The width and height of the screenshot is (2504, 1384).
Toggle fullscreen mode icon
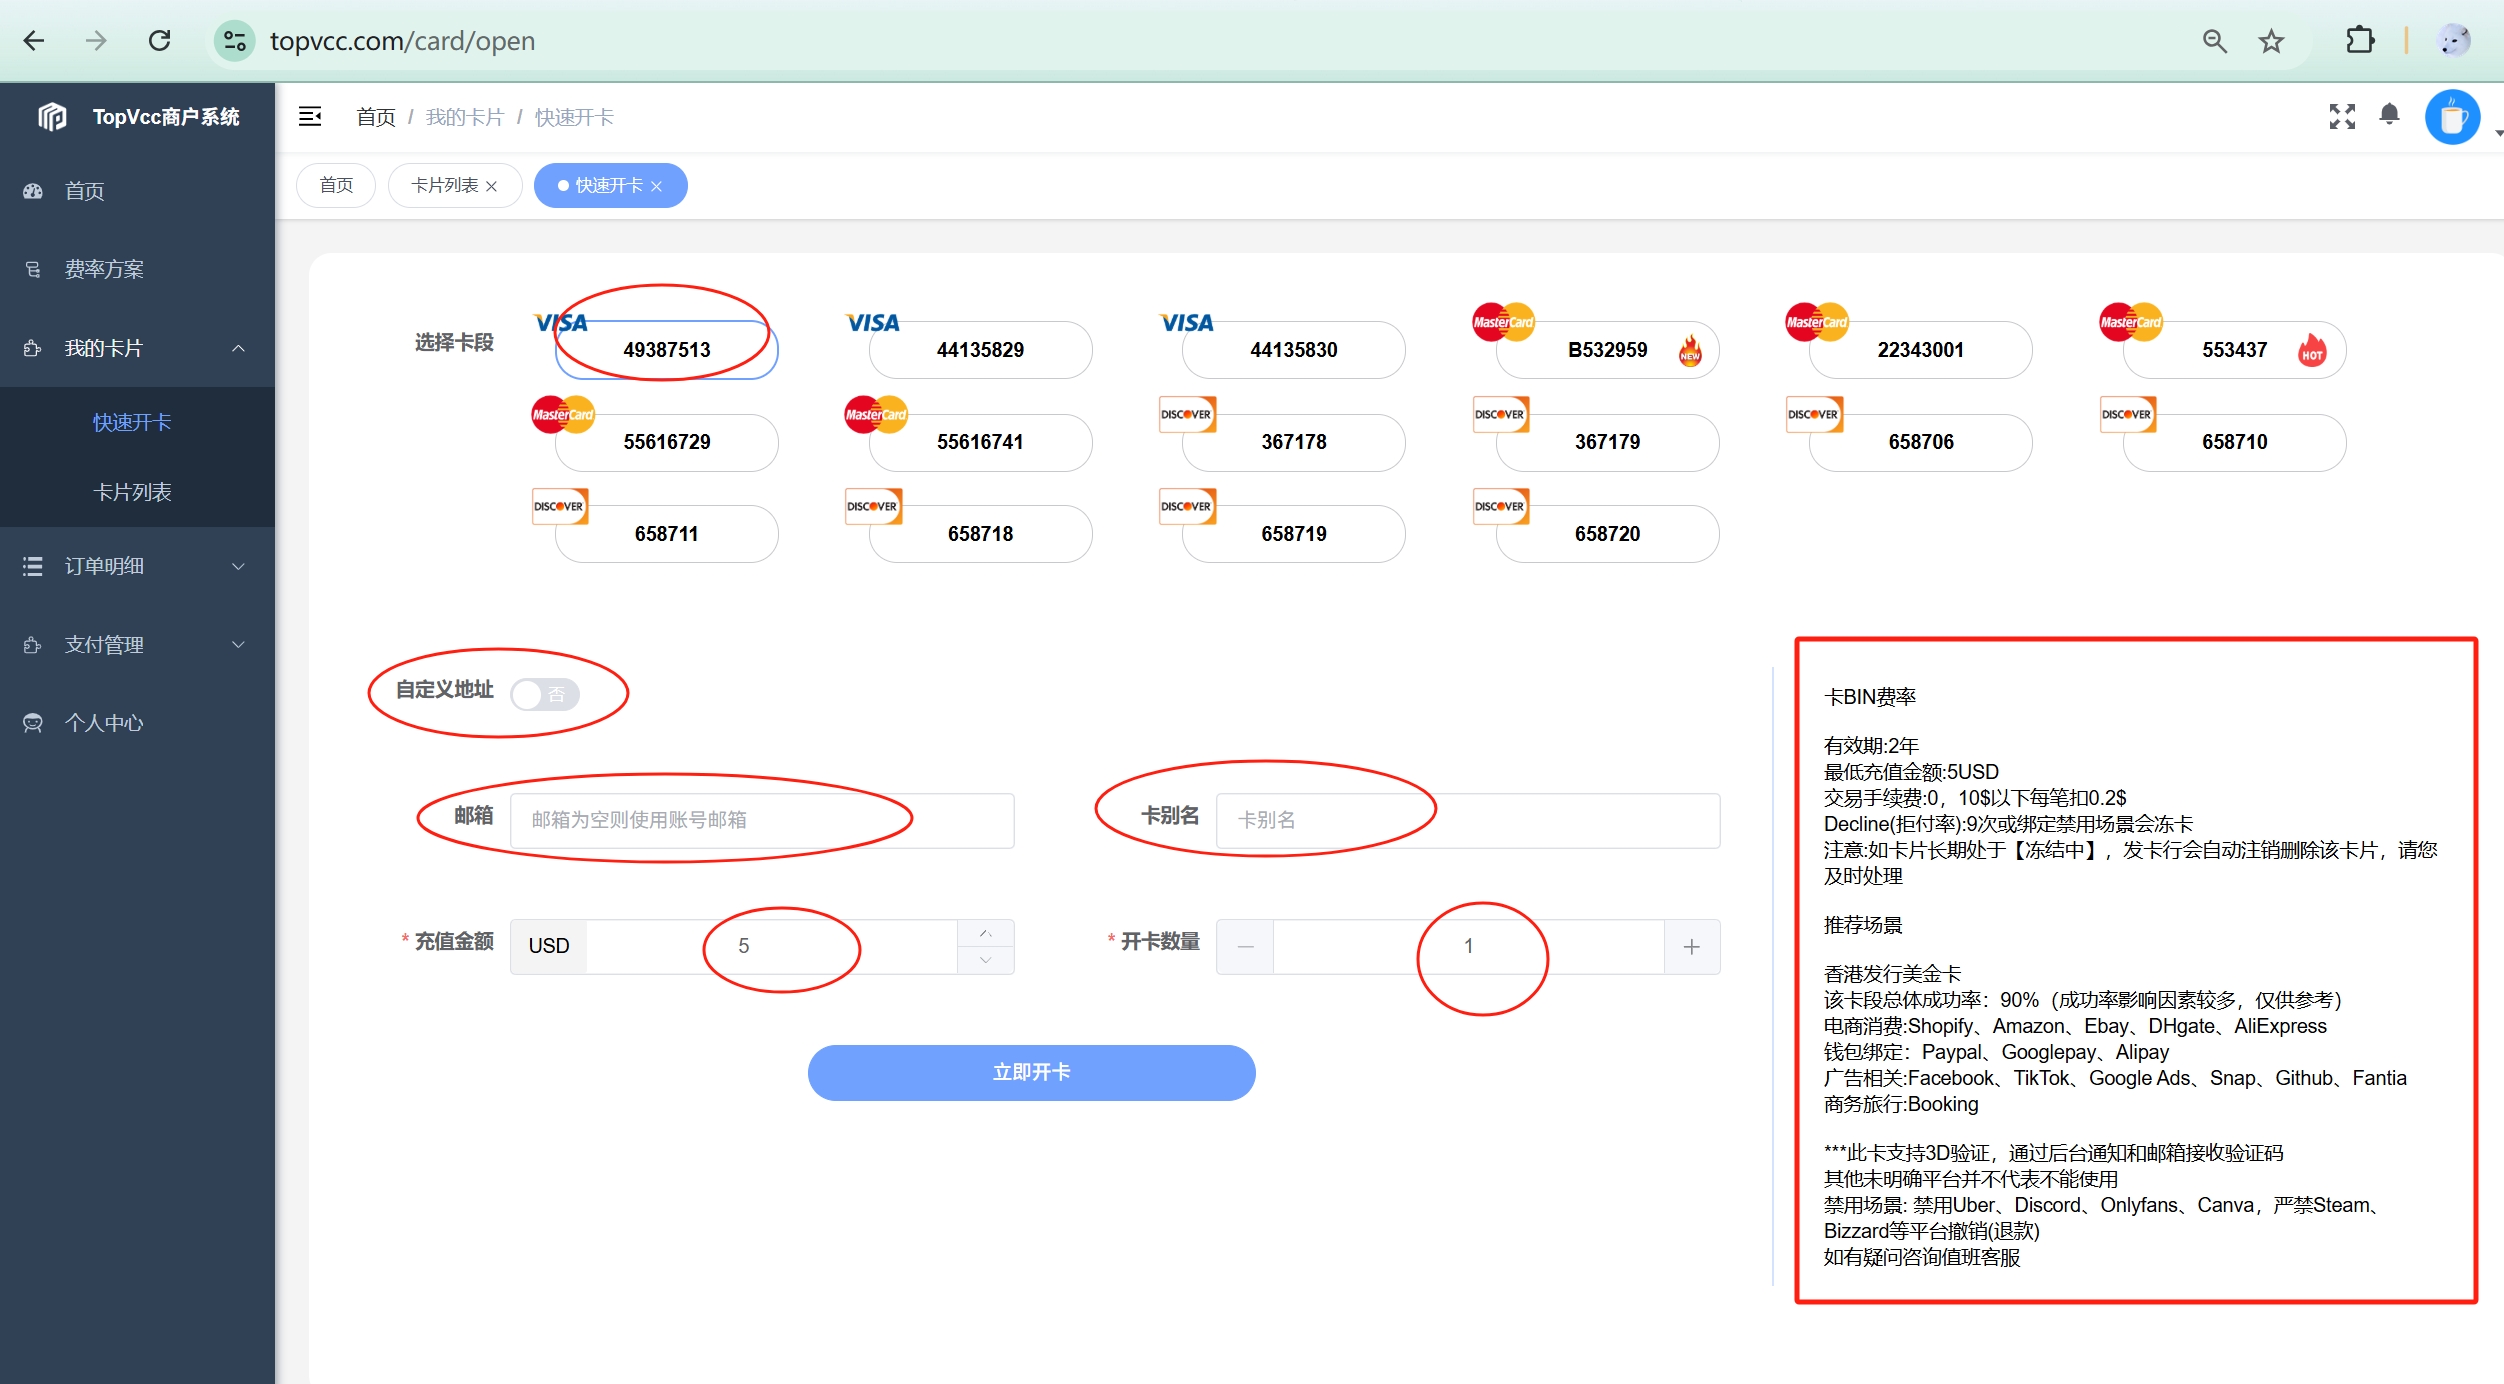[2341, 117]
